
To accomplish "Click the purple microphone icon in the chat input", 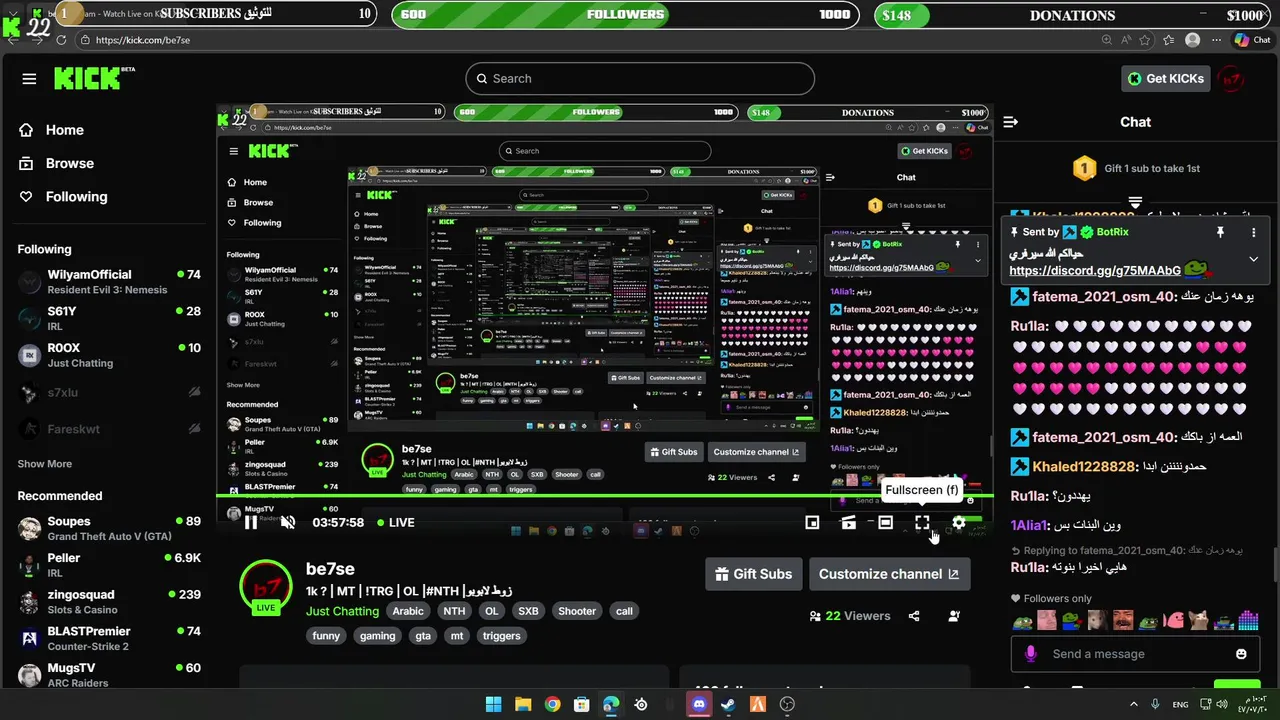I will click(1031, 654).
